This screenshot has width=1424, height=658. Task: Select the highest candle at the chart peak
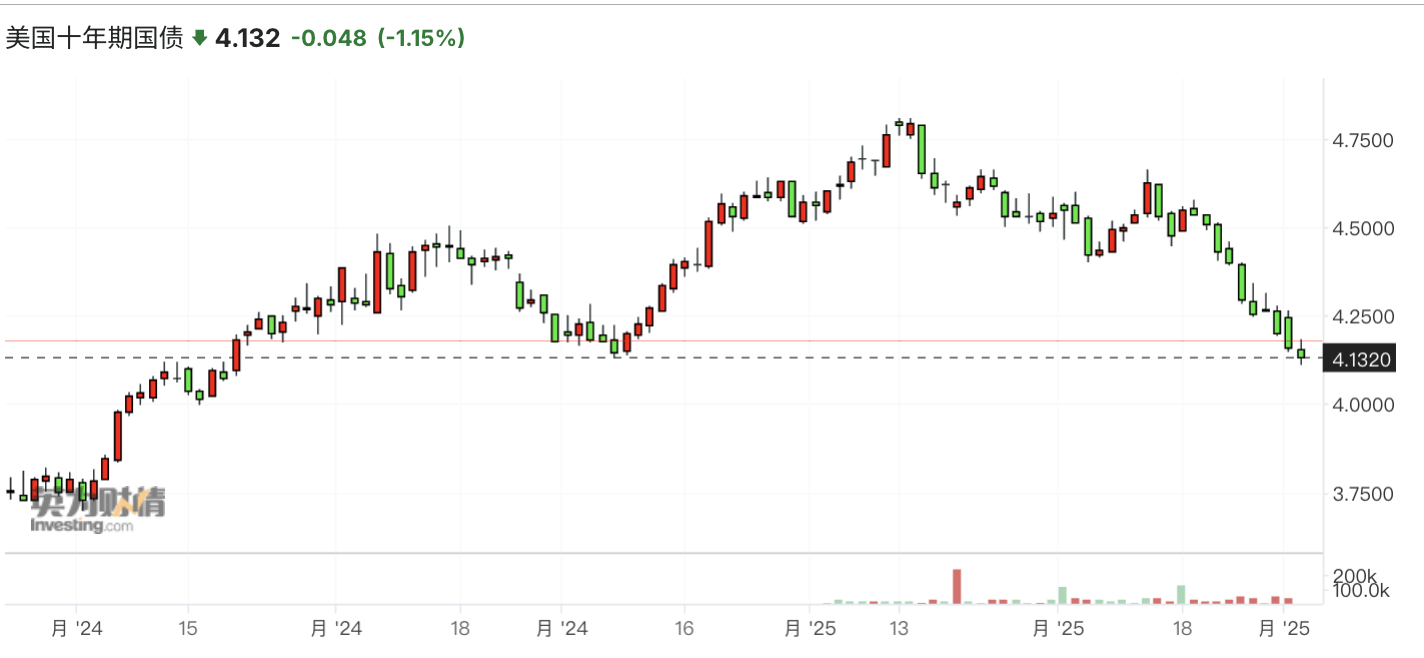coord(899,124)
